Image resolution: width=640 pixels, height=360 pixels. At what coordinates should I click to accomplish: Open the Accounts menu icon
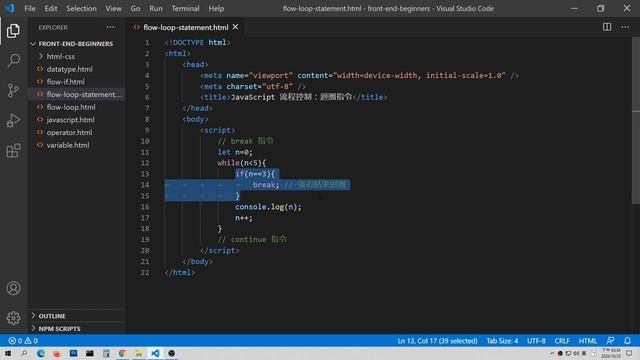coord(13,288)
